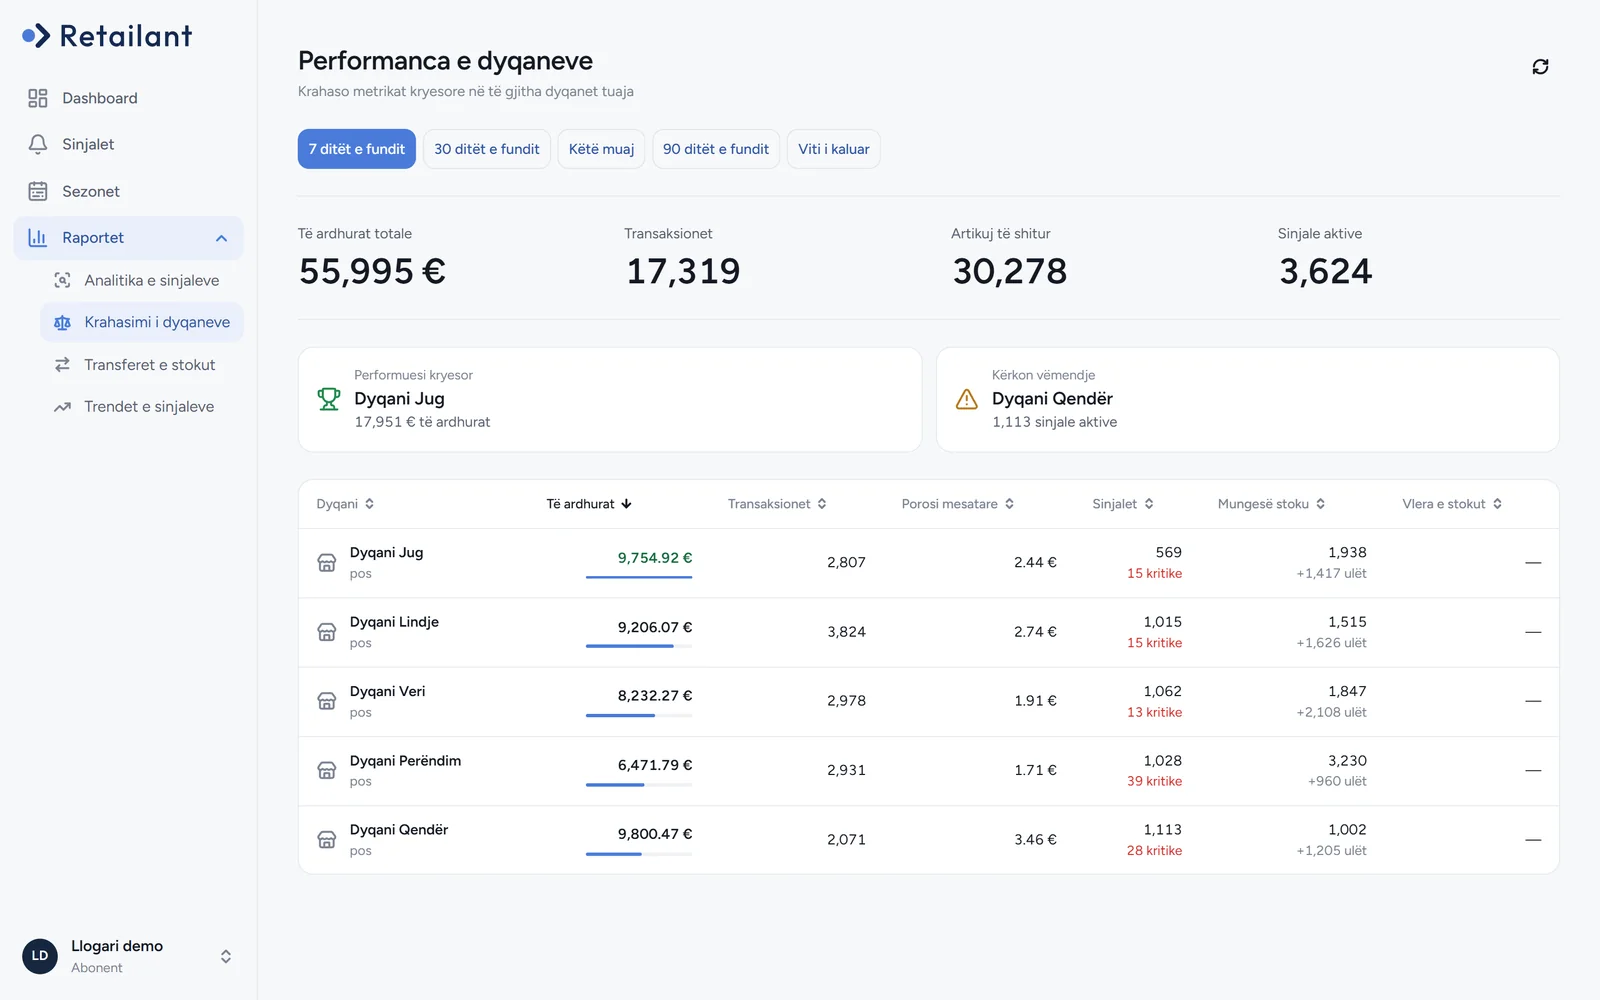Open Transferet e stokut
The width and height of the screenshot is (1600, 1000).
pyautogui.click(x=141, y=365)
